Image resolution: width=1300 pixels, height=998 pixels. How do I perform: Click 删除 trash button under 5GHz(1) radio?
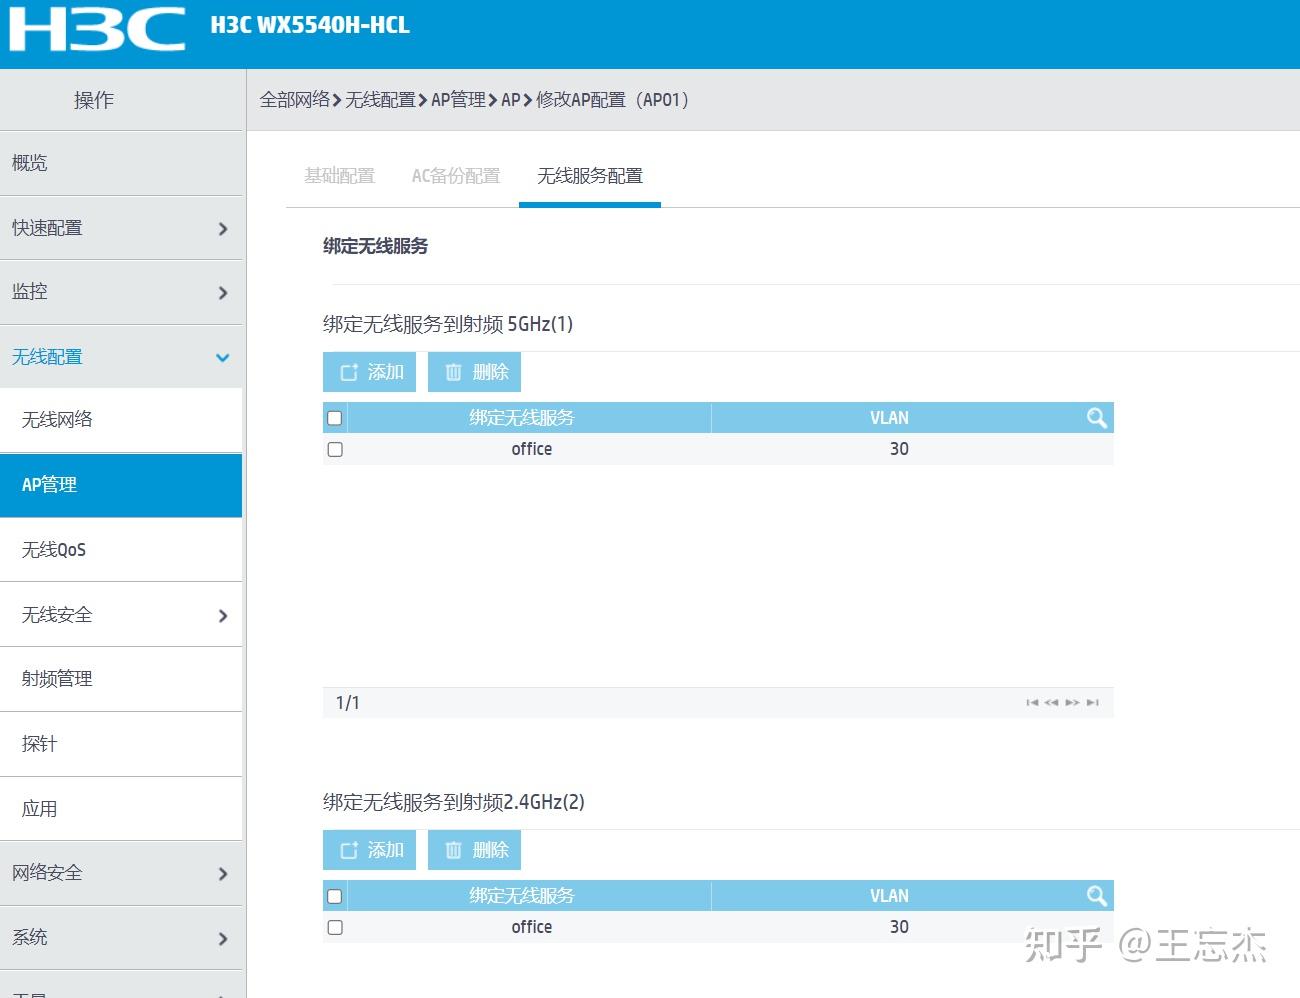[474, 372]
